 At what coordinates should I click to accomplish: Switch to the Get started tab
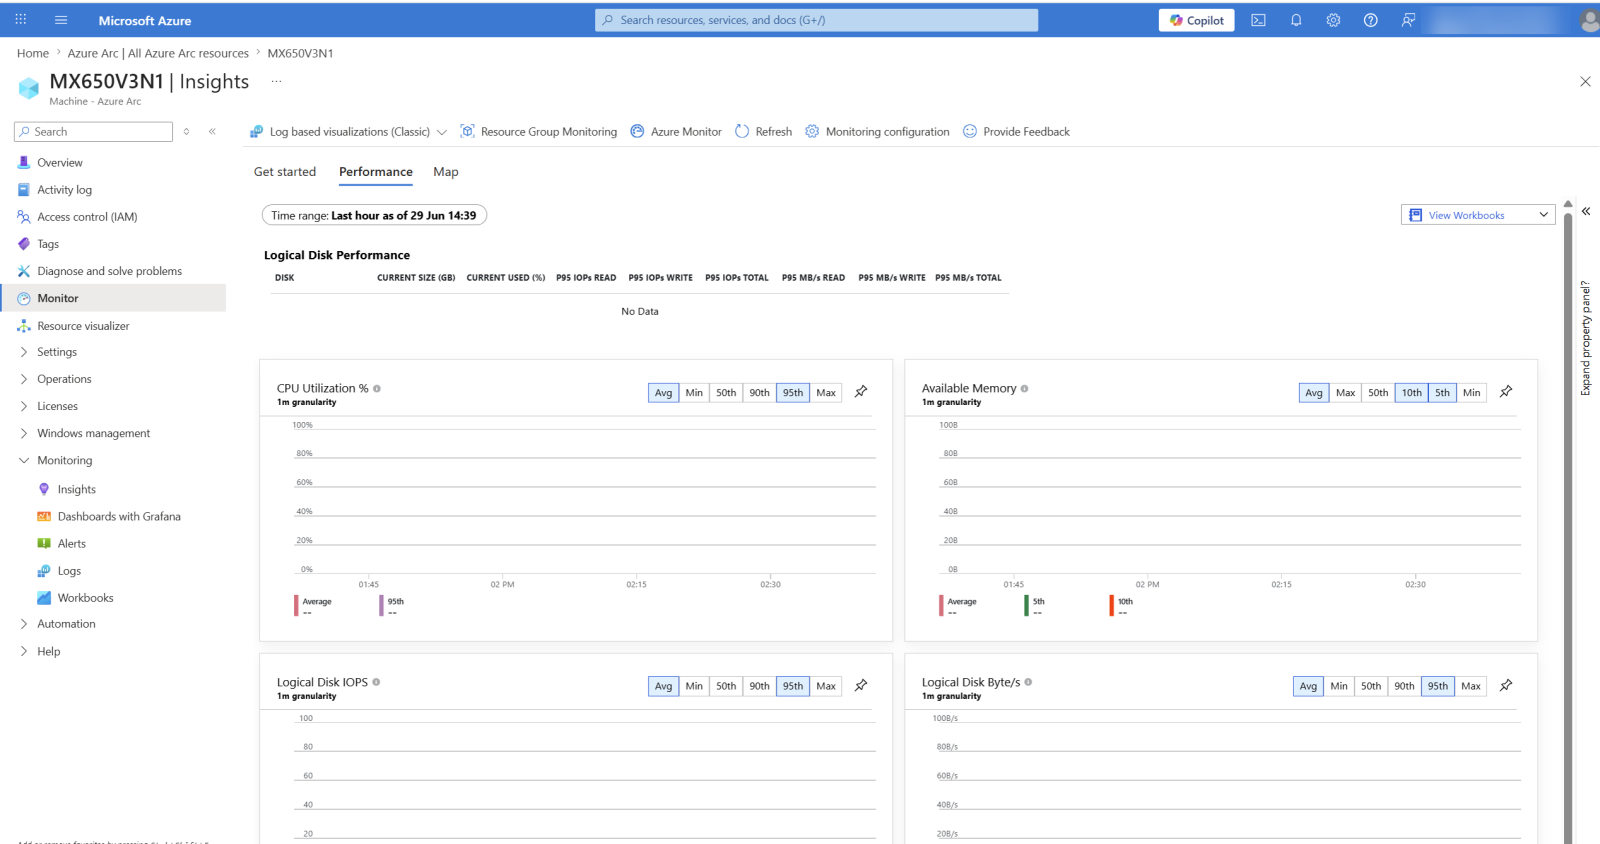coord(285,172)
